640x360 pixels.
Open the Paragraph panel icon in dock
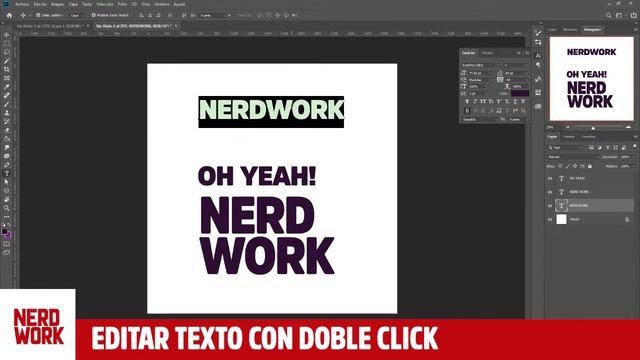(x=538, y=65)
